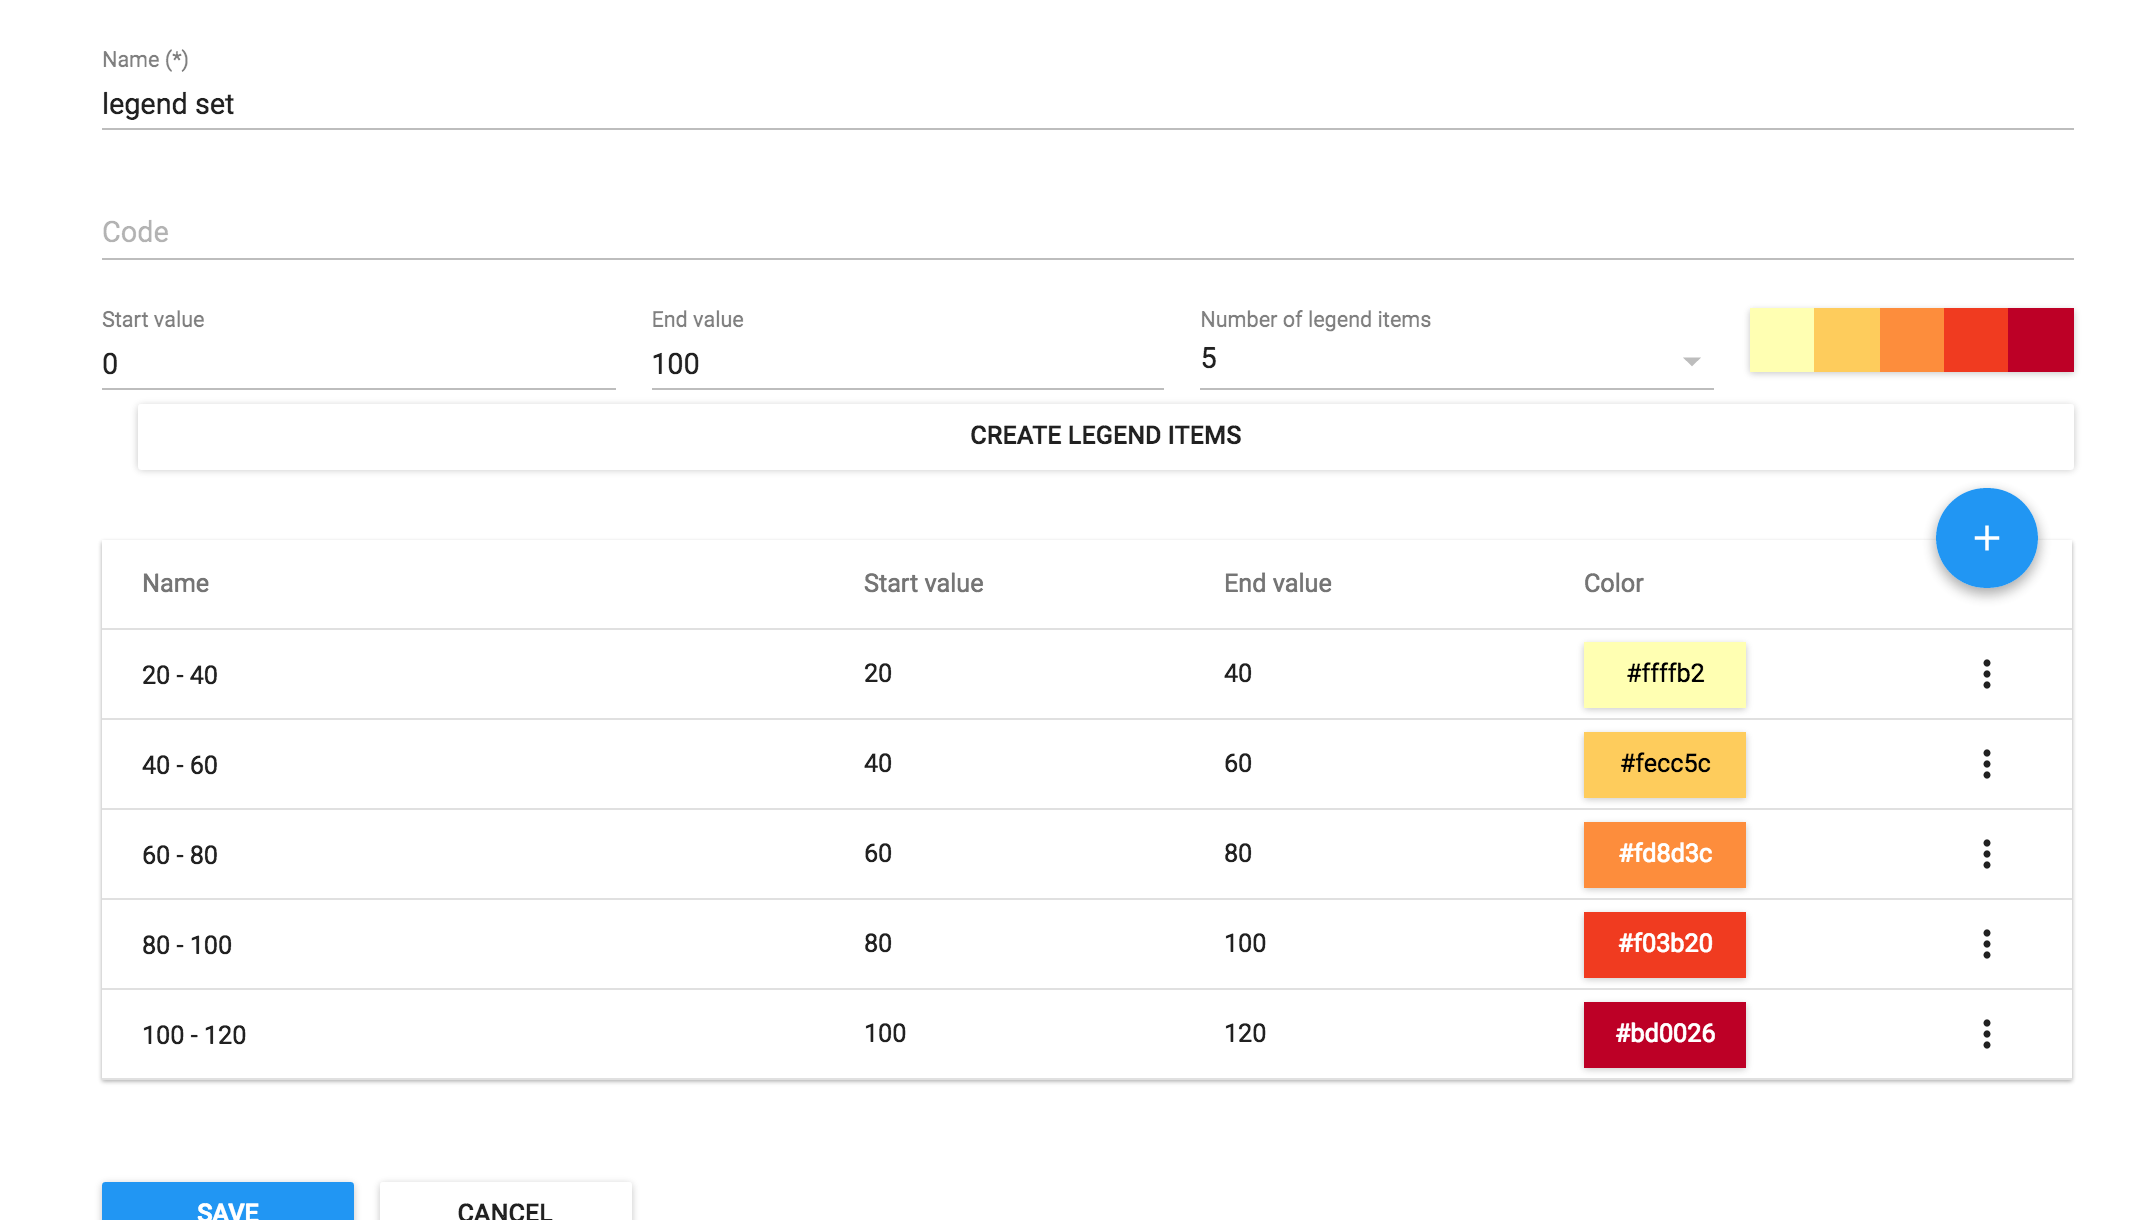This screenshot has height=1220, width=2154.
Task: Open more options for 20 - 40 row
Action: coord(1986,674)
